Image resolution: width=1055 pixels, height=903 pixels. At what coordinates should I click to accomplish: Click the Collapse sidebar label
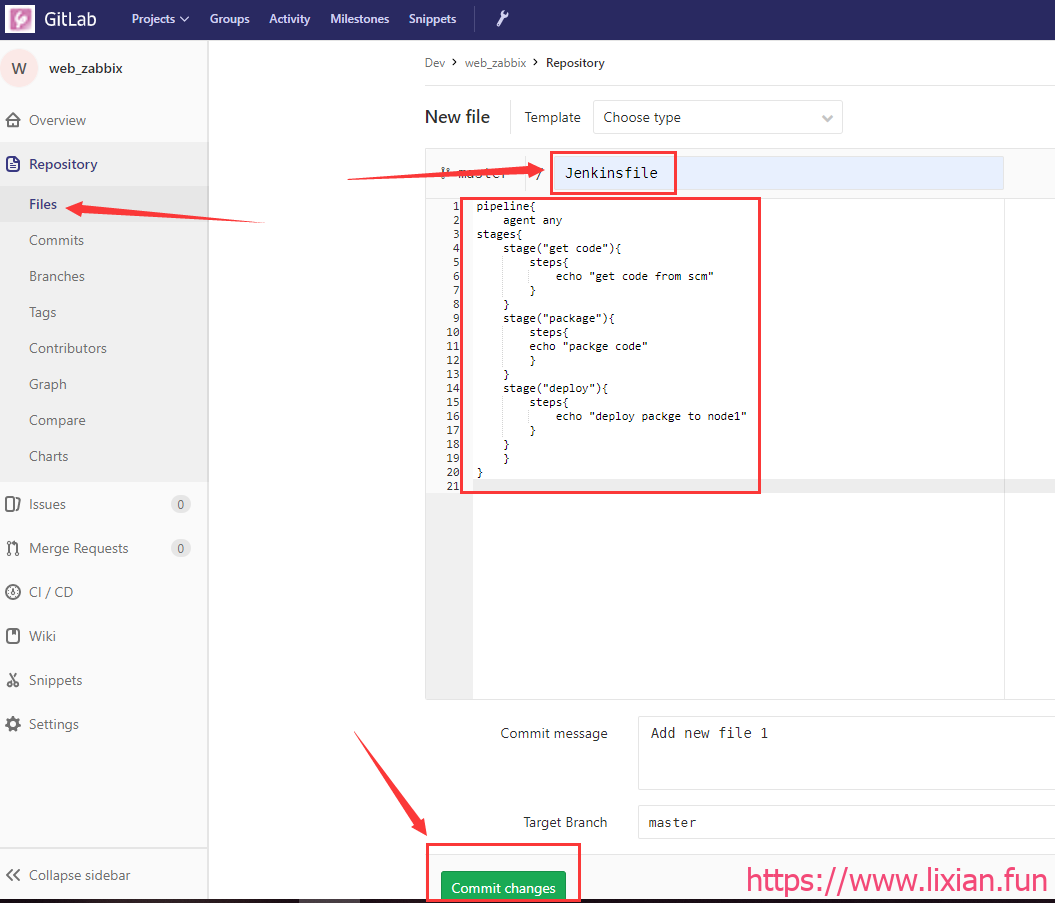[x=79, y=875]
